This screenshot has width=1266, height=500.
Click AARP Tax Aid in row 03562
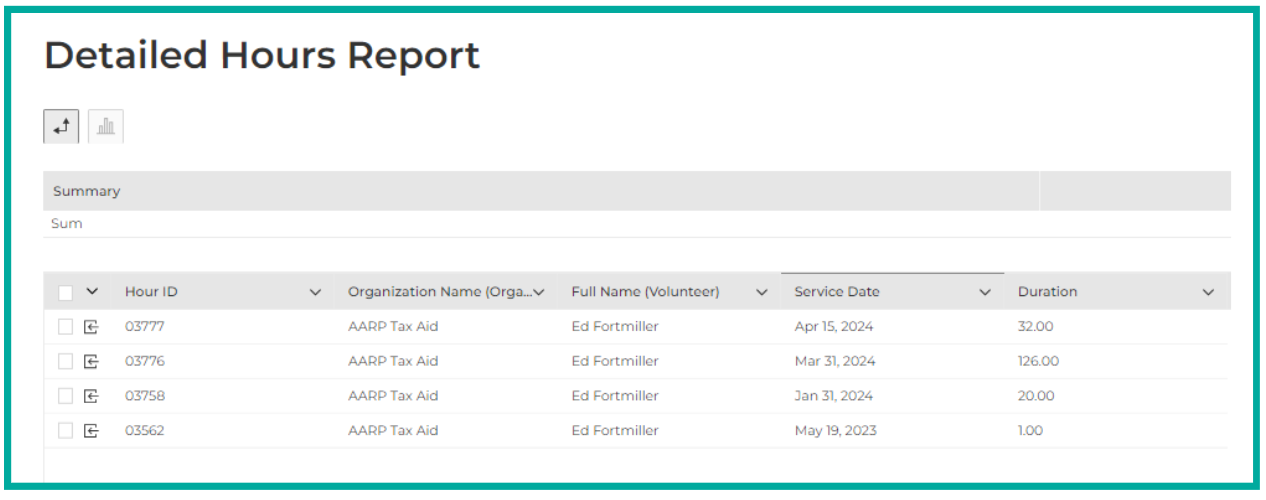(393, 430)
